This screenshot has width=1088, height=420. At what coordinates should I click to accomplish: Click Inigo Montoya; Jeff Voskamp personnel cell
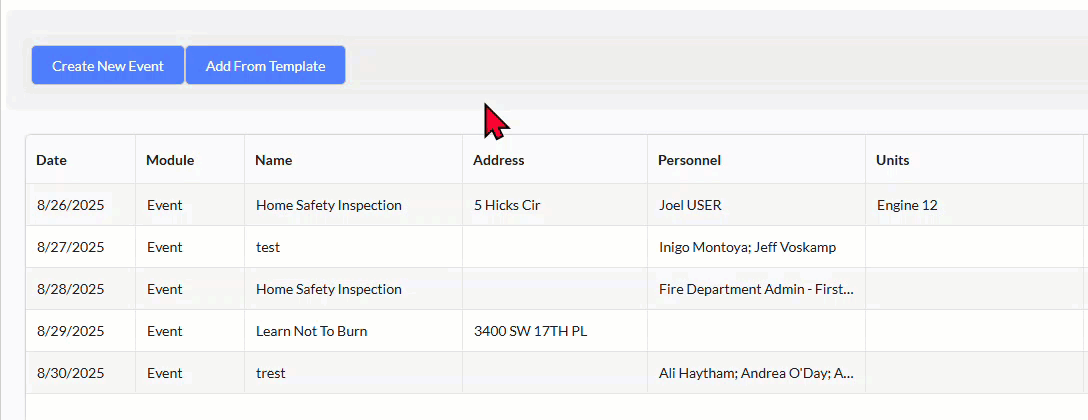click(747, 247)
